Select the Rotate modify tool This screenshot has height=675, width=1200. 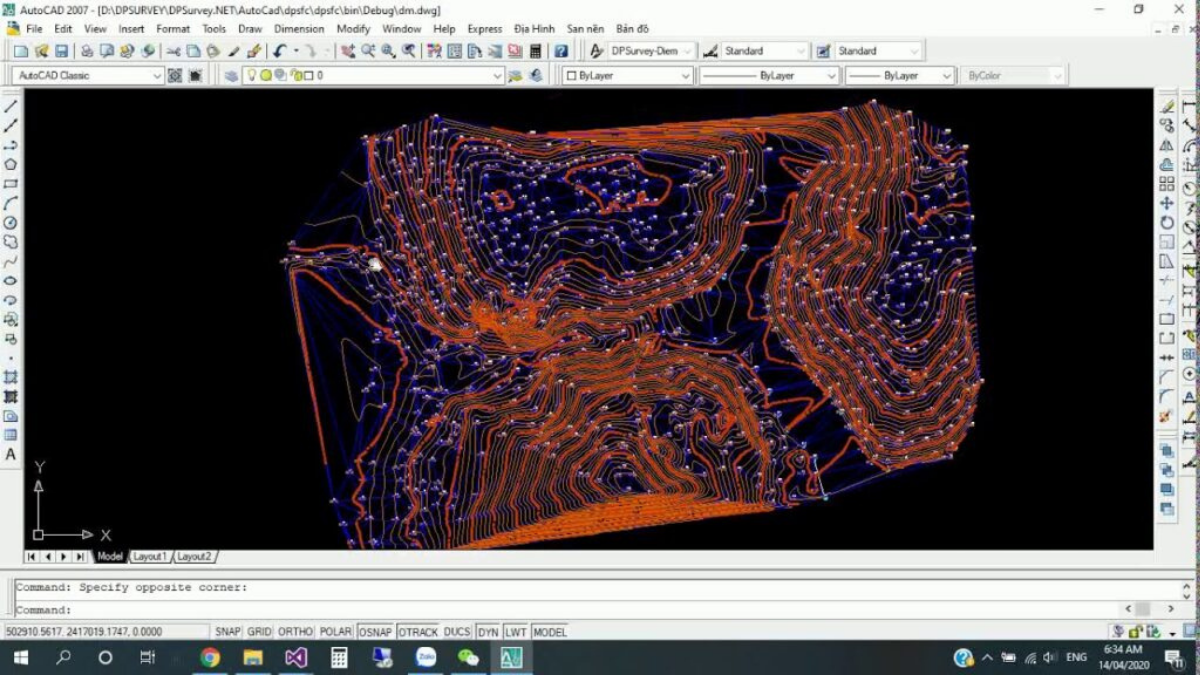1167,223
